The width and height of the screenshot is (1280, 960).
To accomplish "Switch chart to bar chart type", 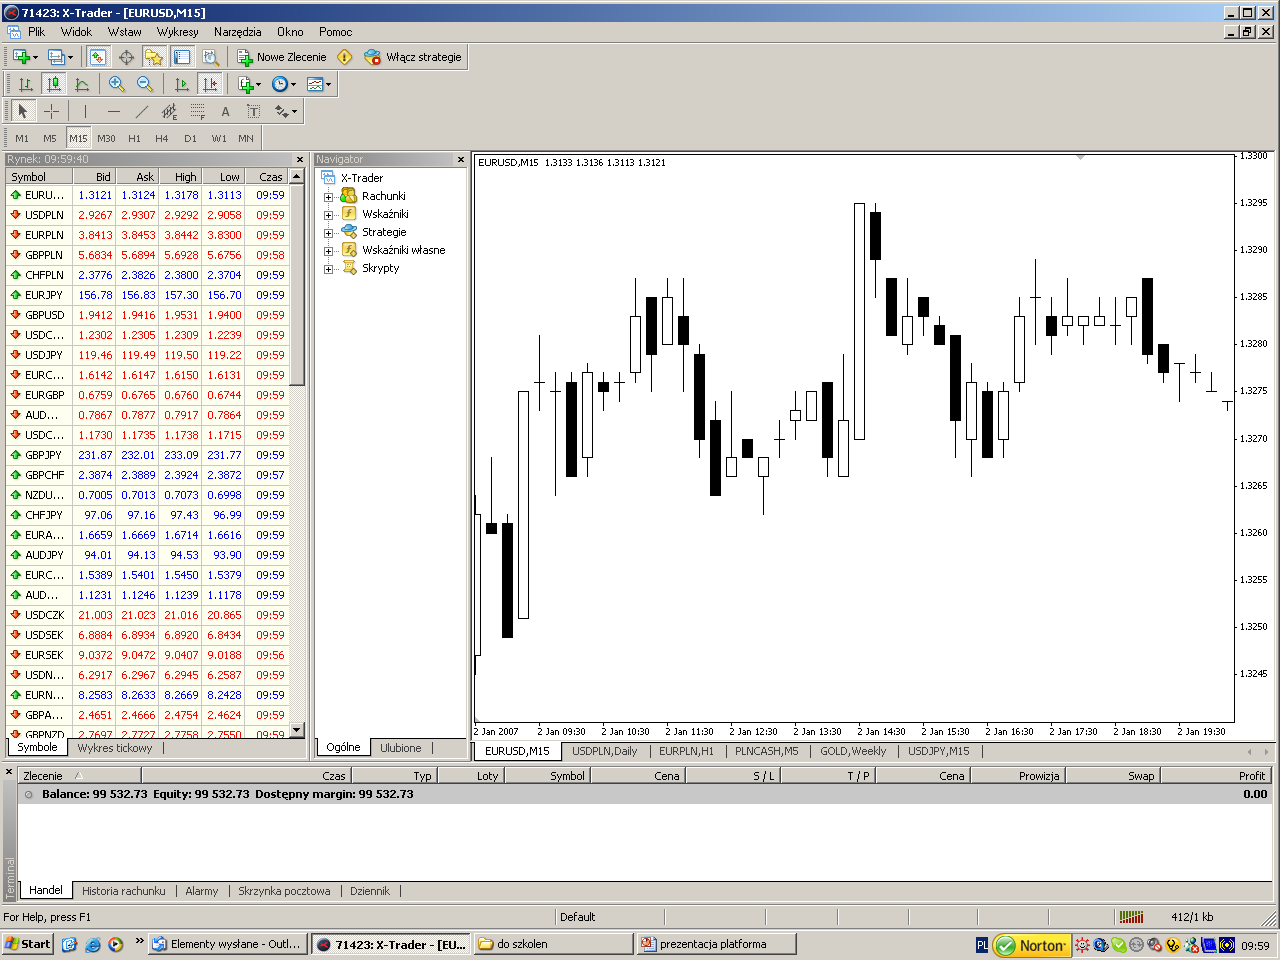I will pyautogui.click(x=26, y=84).
